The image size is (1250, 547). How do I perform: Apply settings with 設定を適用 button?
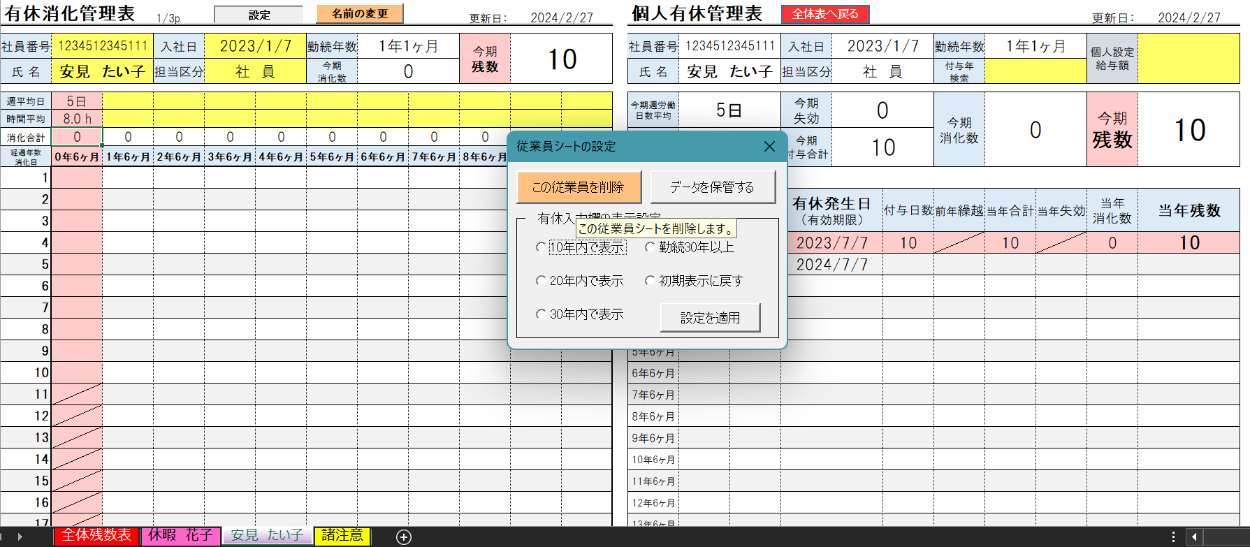(711, 318)
